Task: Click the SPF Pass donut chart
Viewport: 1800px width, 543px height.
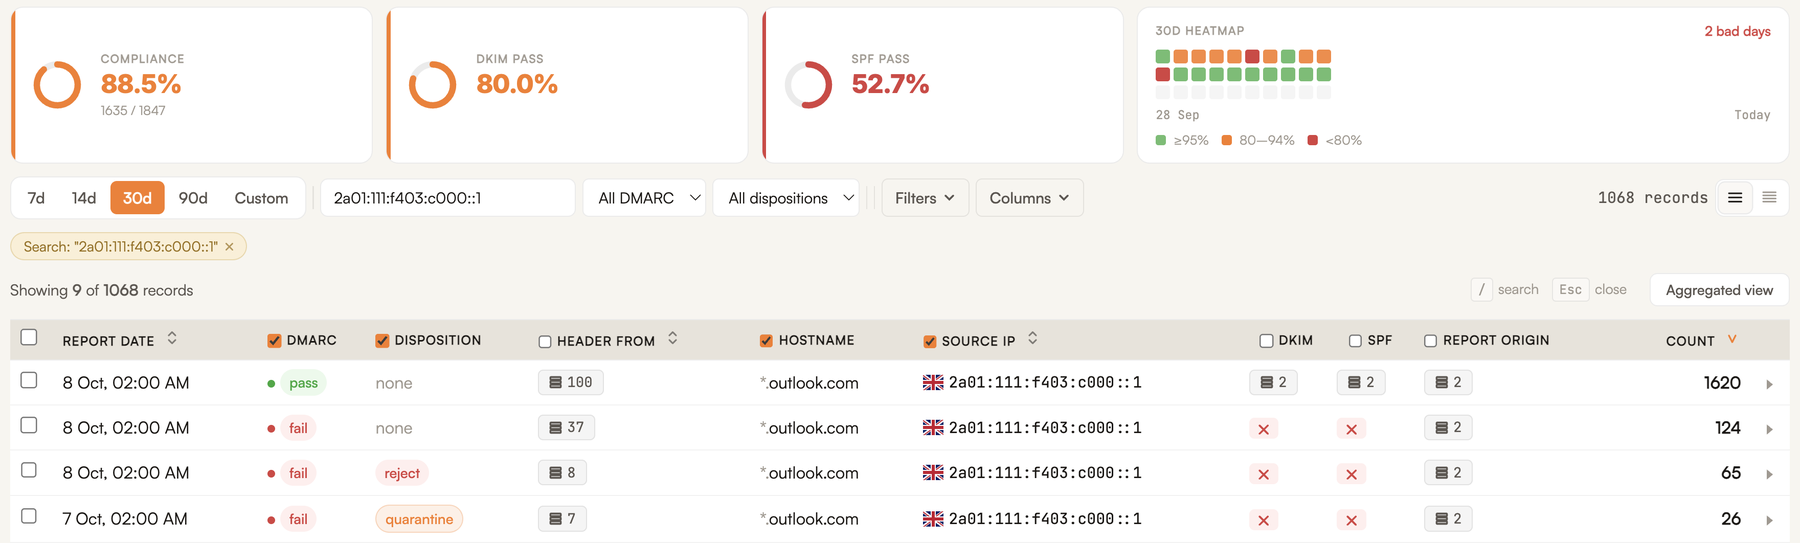Action: pyautogui.click(x=808, y=85)
